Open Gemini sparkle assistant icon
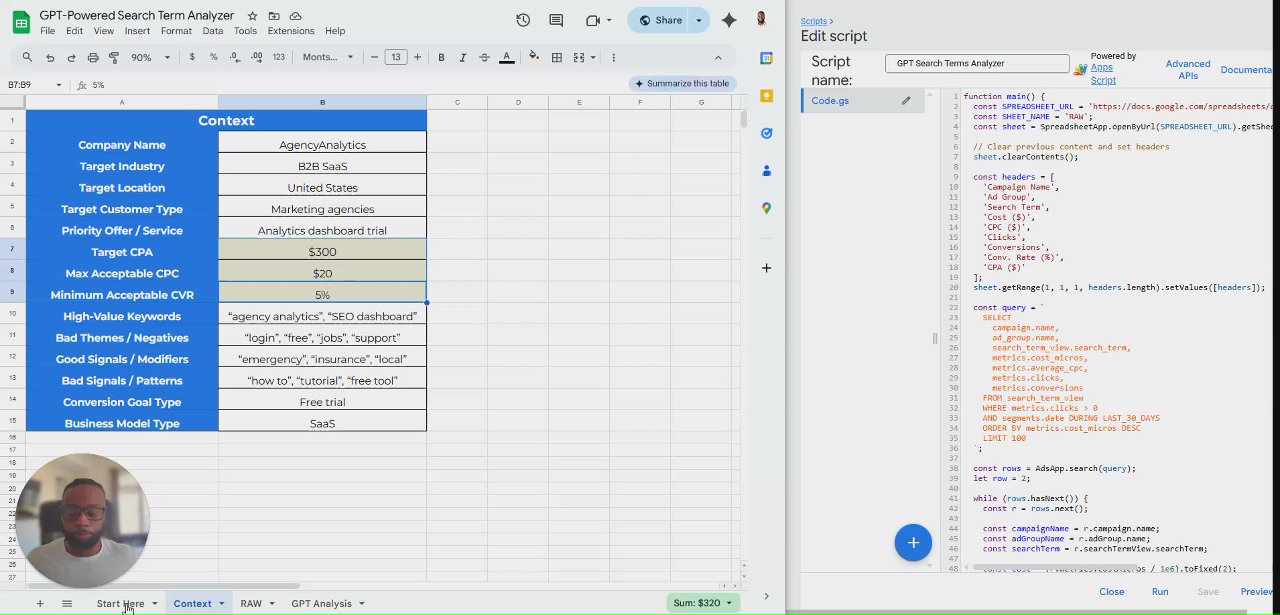Viewport: 1280px width, 615px height. 729,20
